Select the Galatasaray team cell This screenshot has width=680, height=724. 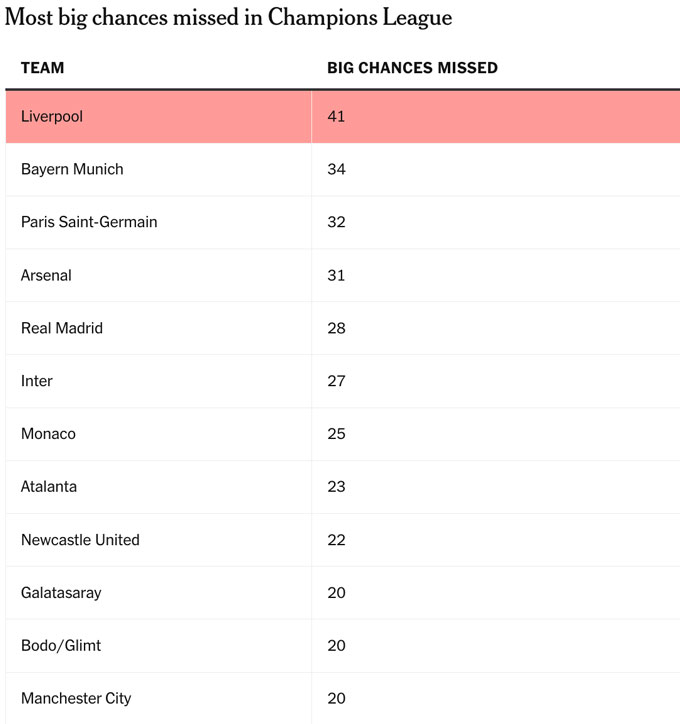click(61, 593)
